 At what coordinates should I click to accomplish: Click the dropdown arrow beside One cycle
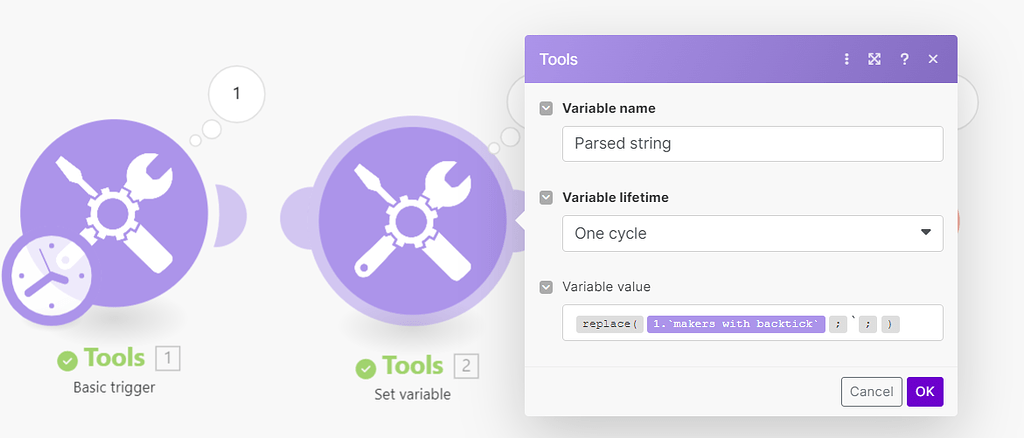(x=924, y=233)
